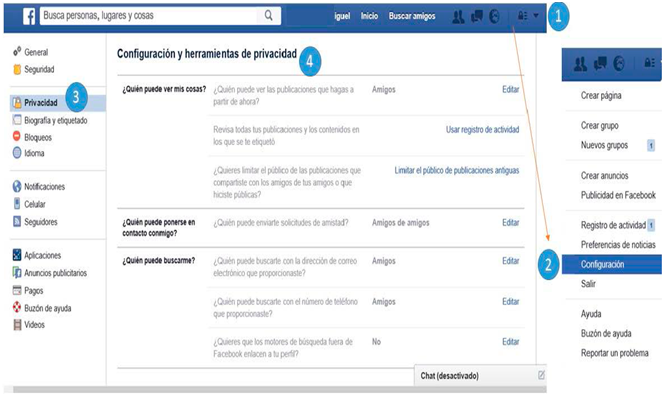
Task: Select Buzón de ayuda in dropdown menu
Action: point(606,334)
